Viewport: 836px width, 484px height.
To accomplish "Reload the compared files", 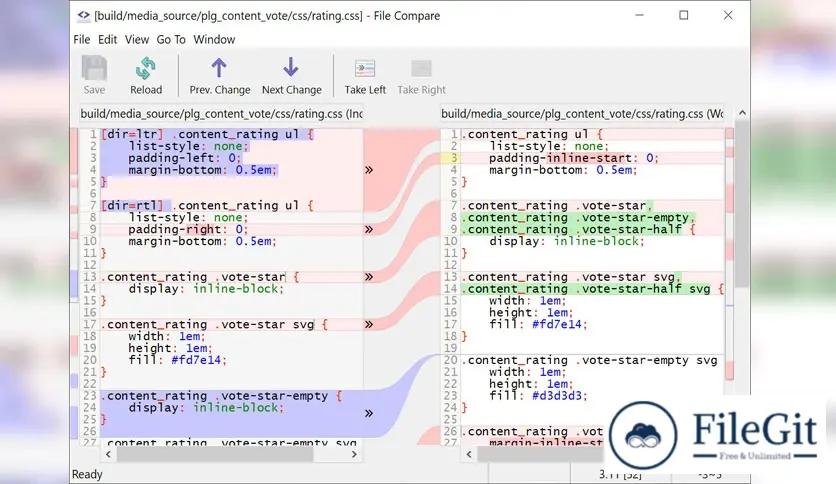I will pyautogui.click(x=146, y=69).
